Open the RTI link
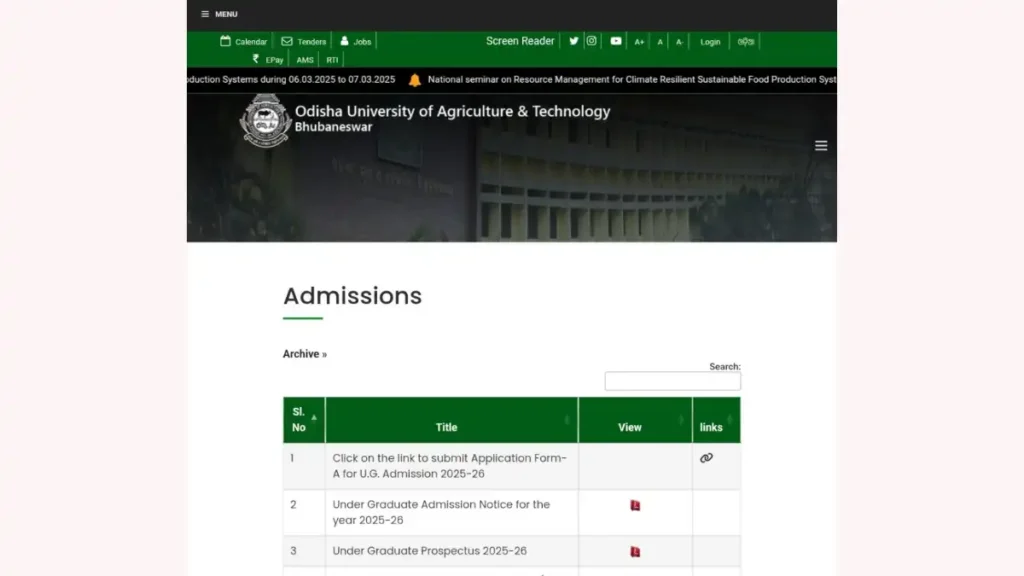 (x=332, y=59)
